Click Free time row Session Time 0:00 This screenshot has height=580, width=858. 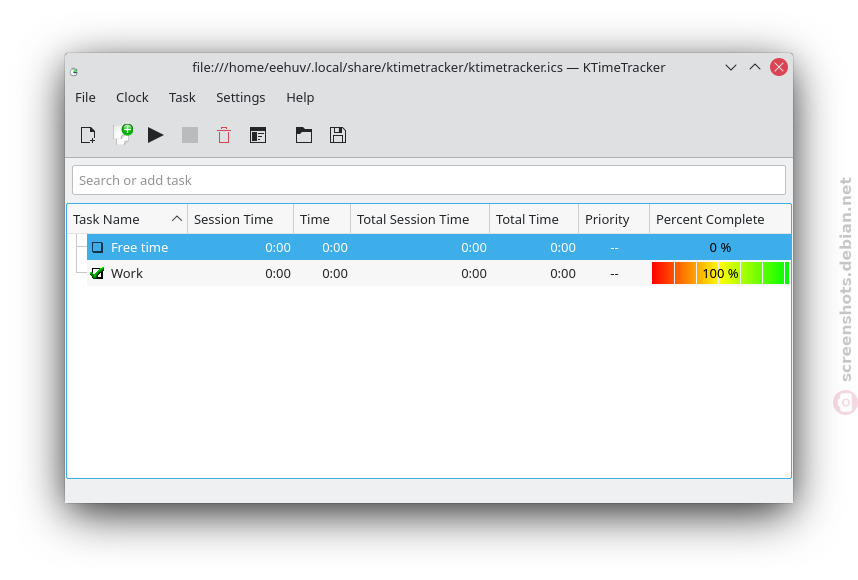(277, 247)
